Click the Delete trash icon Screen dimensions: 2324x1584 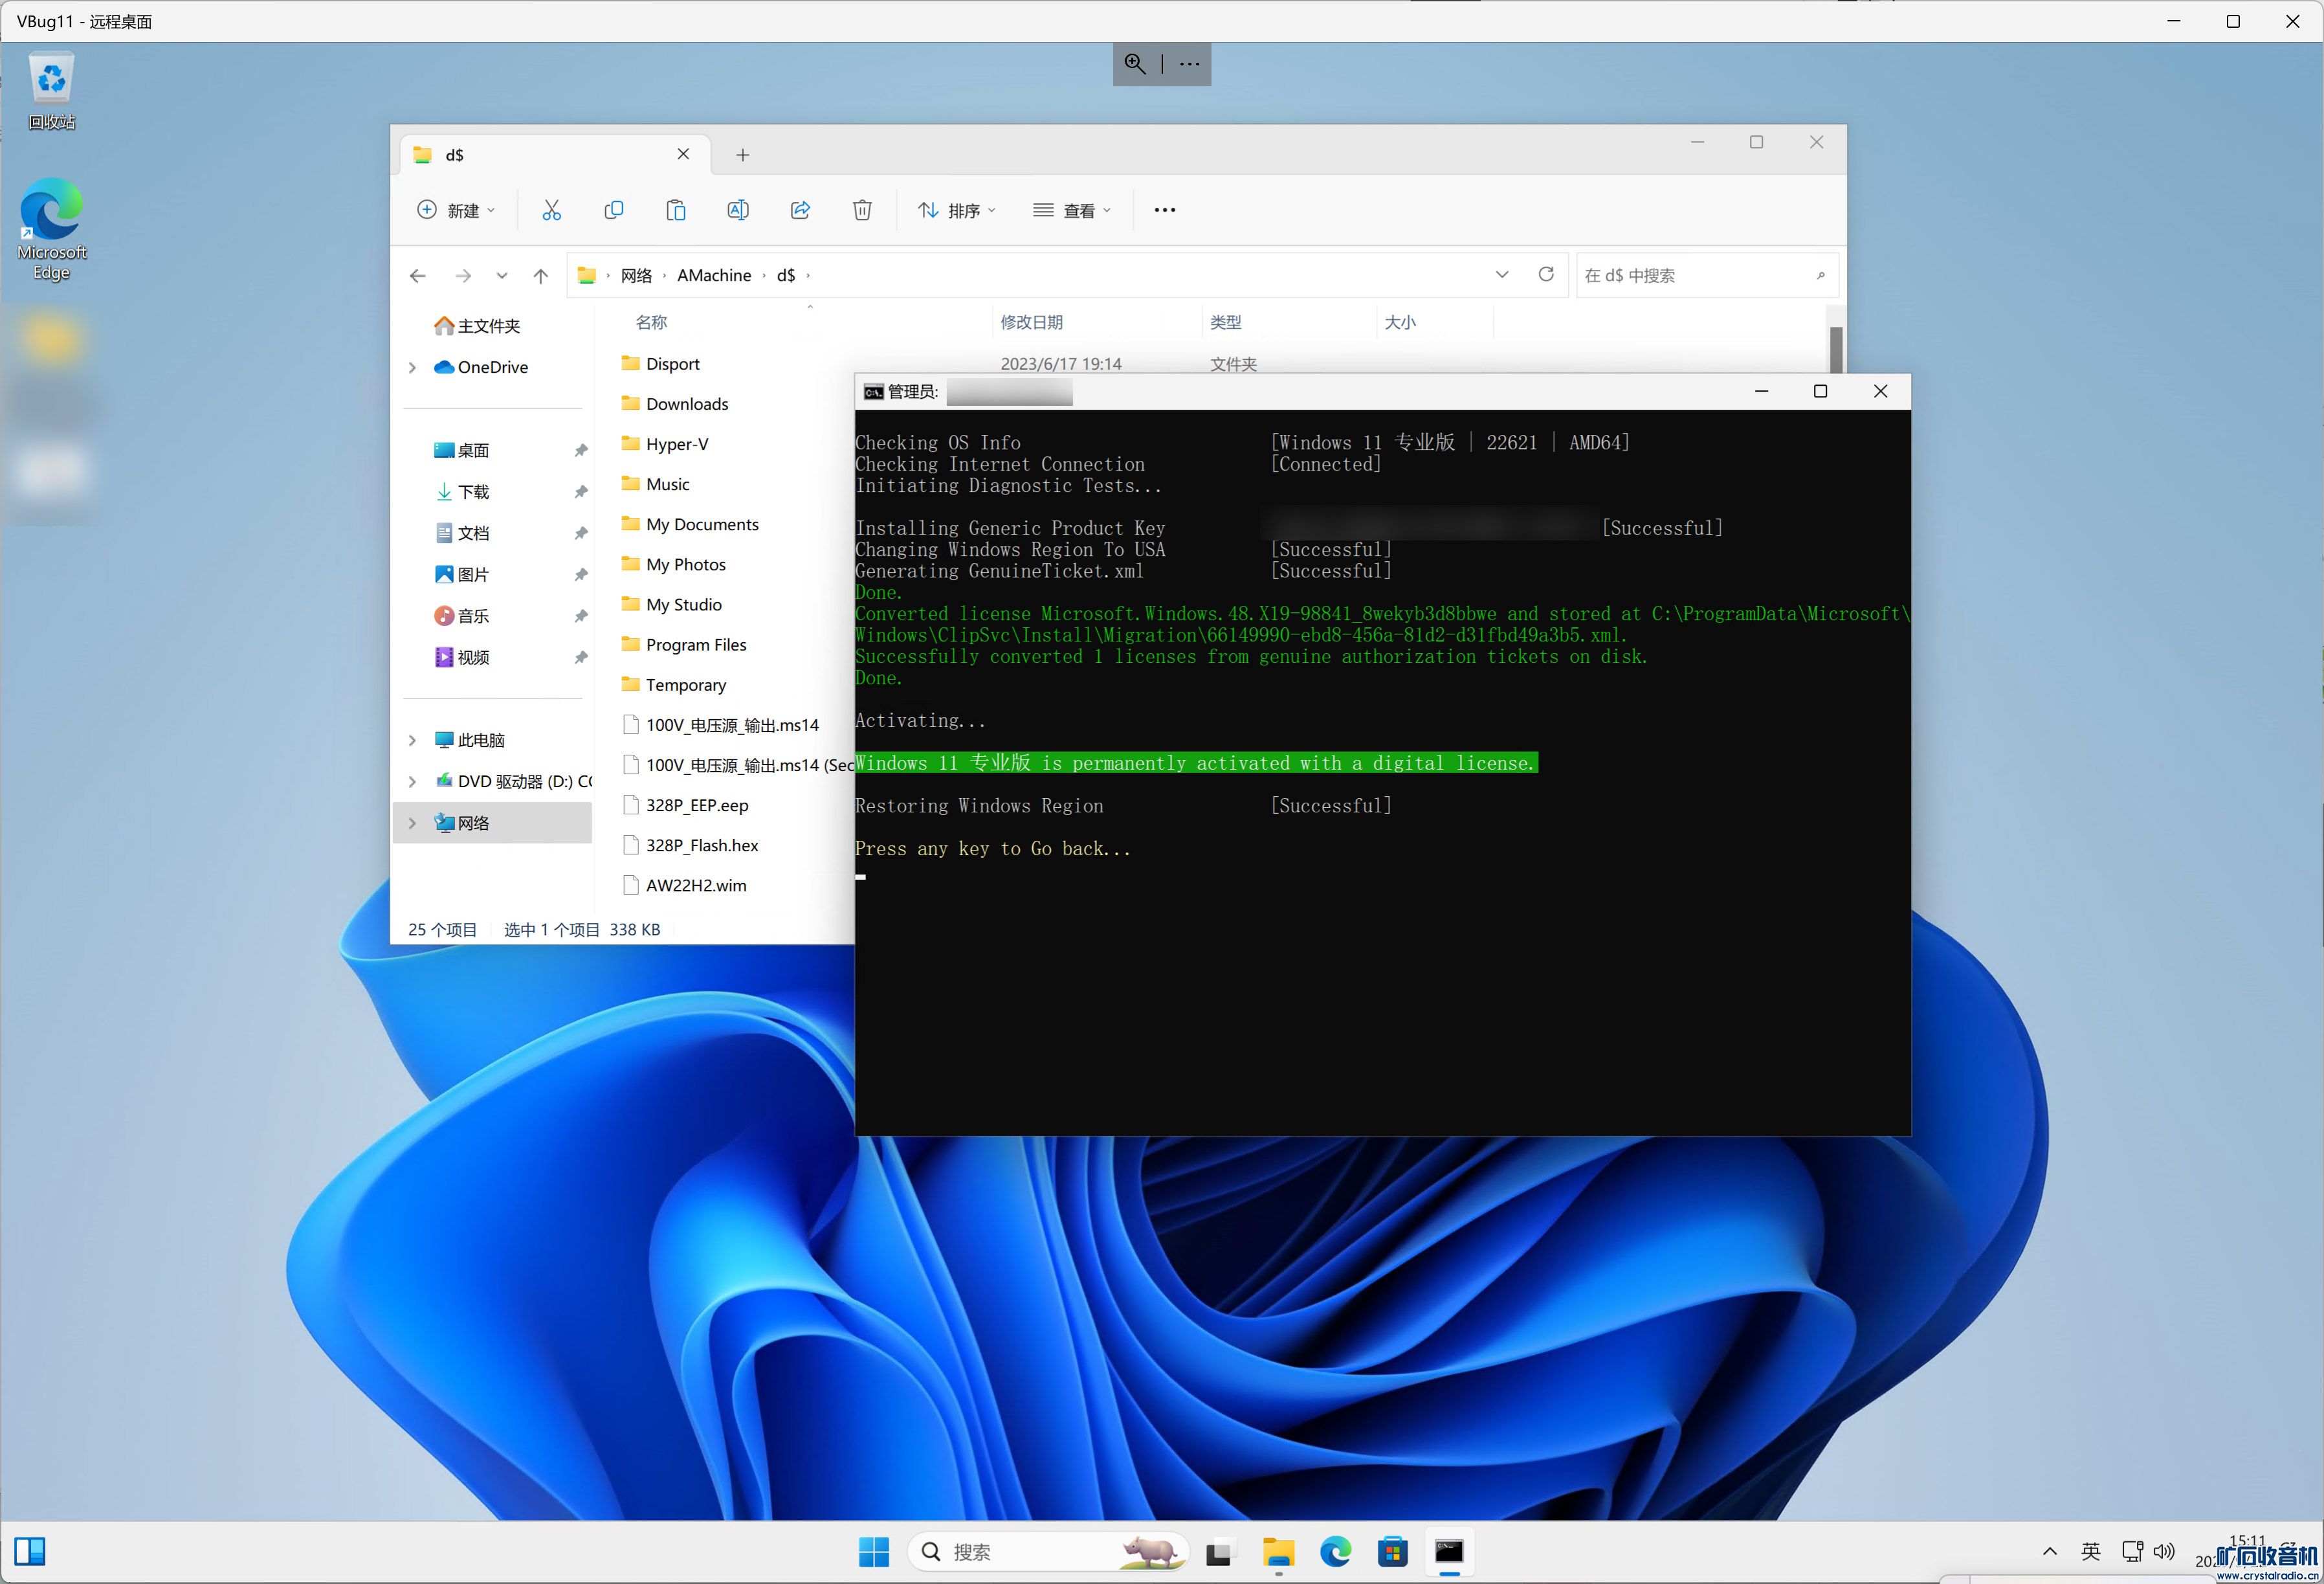862,210
